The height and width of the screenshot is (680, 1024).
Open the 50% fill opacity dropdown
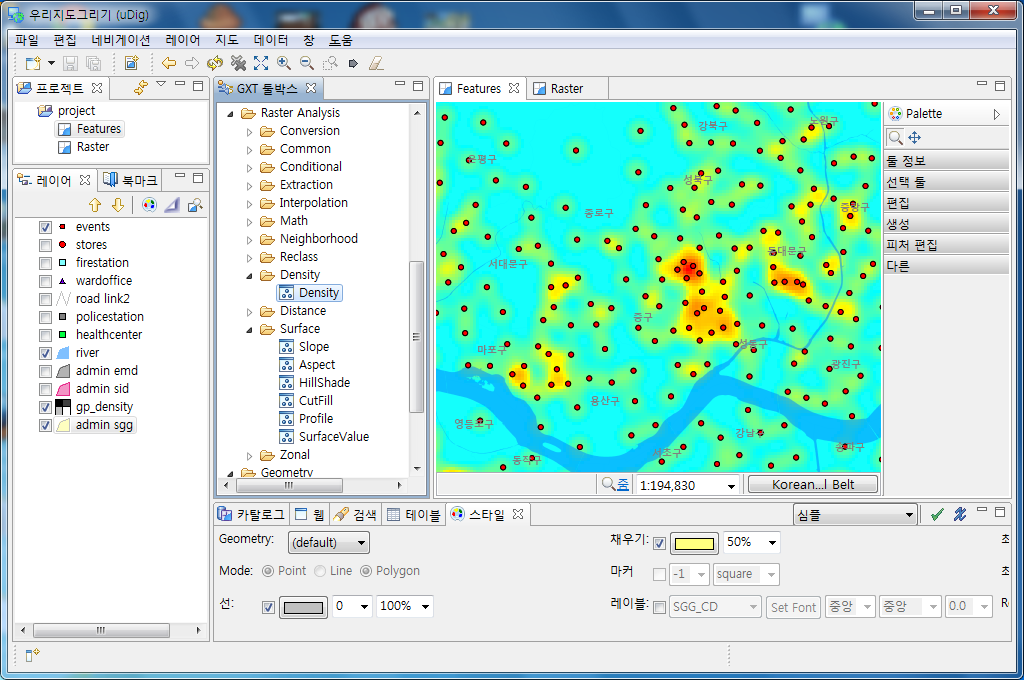(x=752, y=542)
